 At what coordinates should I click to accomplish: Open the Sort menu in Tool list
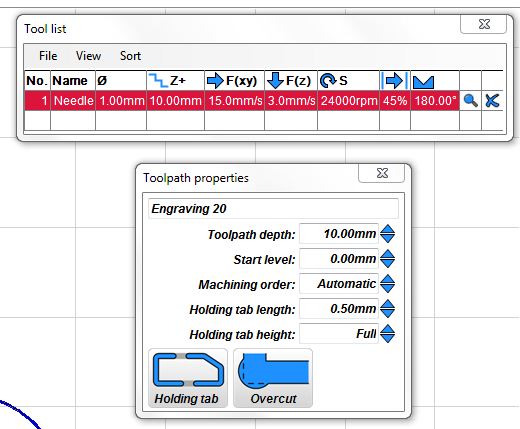coord(130,56)
